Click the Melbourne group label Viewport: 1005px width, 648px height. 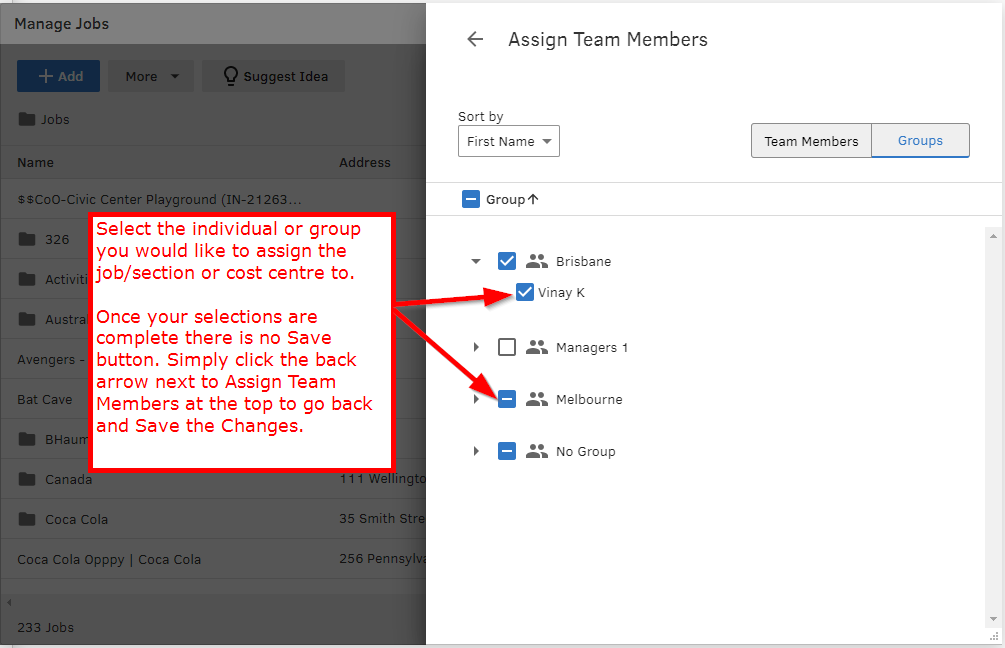click(x=589, y=399)
